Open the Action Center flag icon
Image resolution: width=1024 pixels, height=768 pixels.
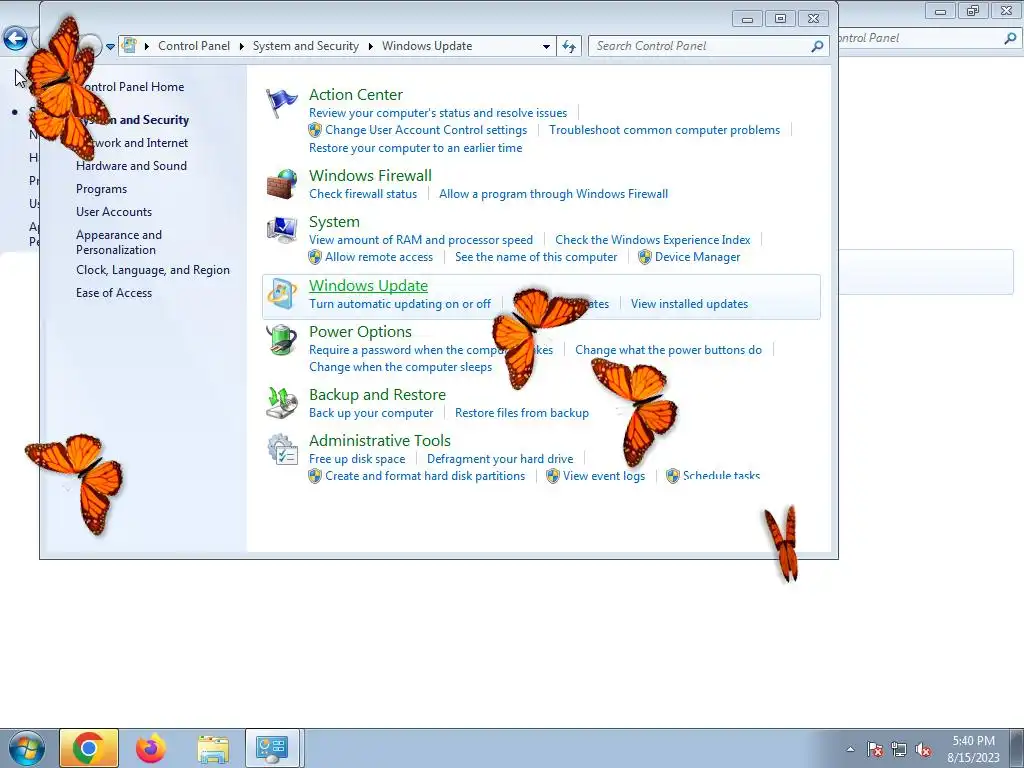(x=282, y=103)
